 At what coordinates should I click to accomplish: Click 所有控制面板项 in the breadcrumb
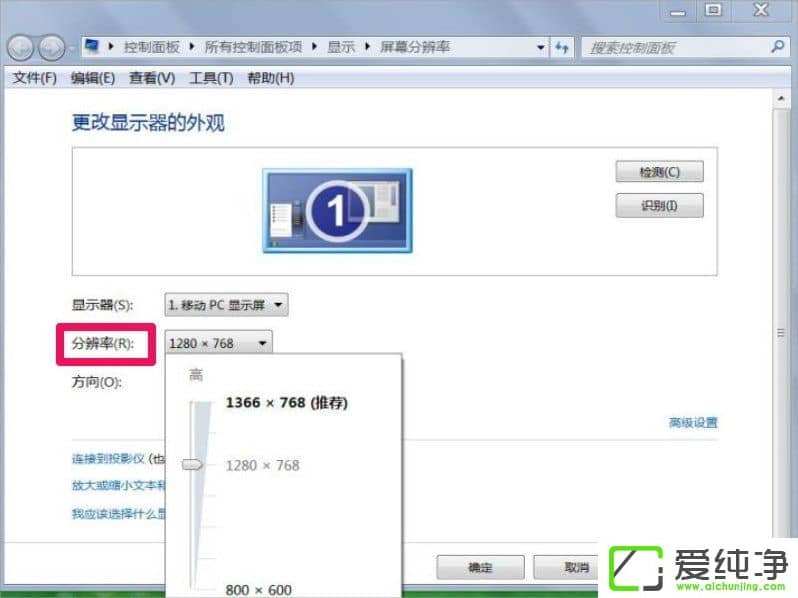[x=253, y=47]
